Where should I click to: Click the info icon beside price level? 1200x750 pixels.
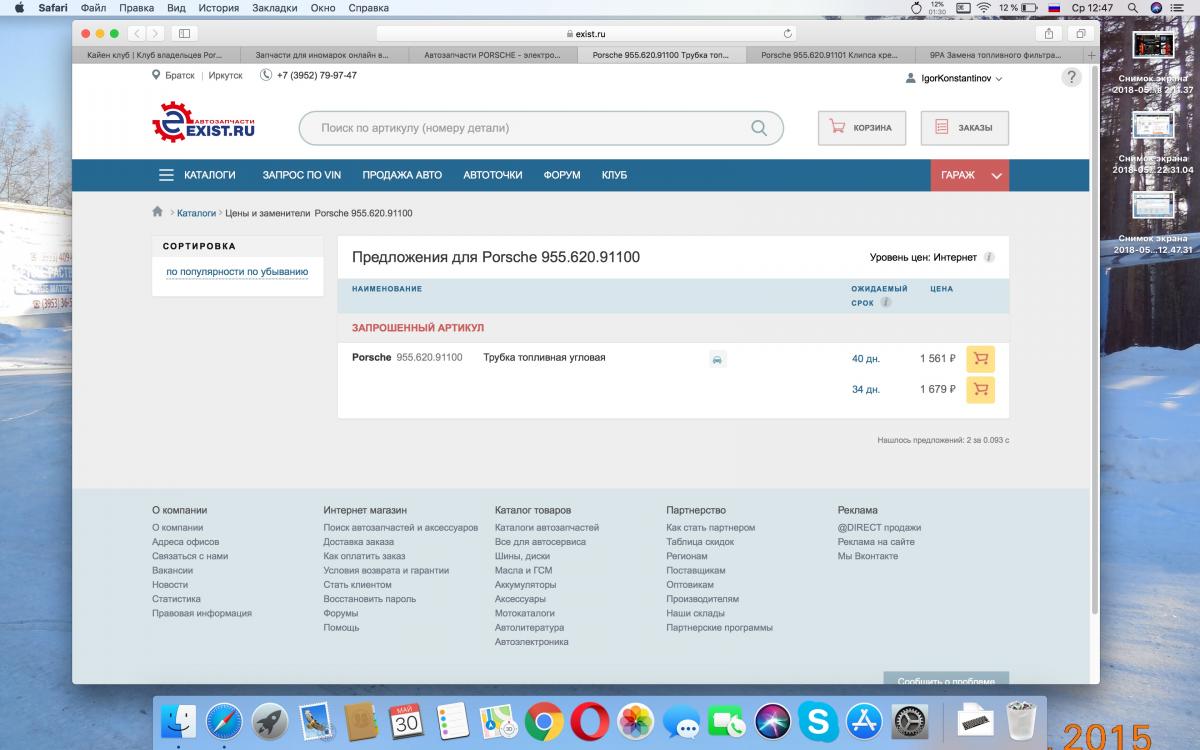(989, 257)
